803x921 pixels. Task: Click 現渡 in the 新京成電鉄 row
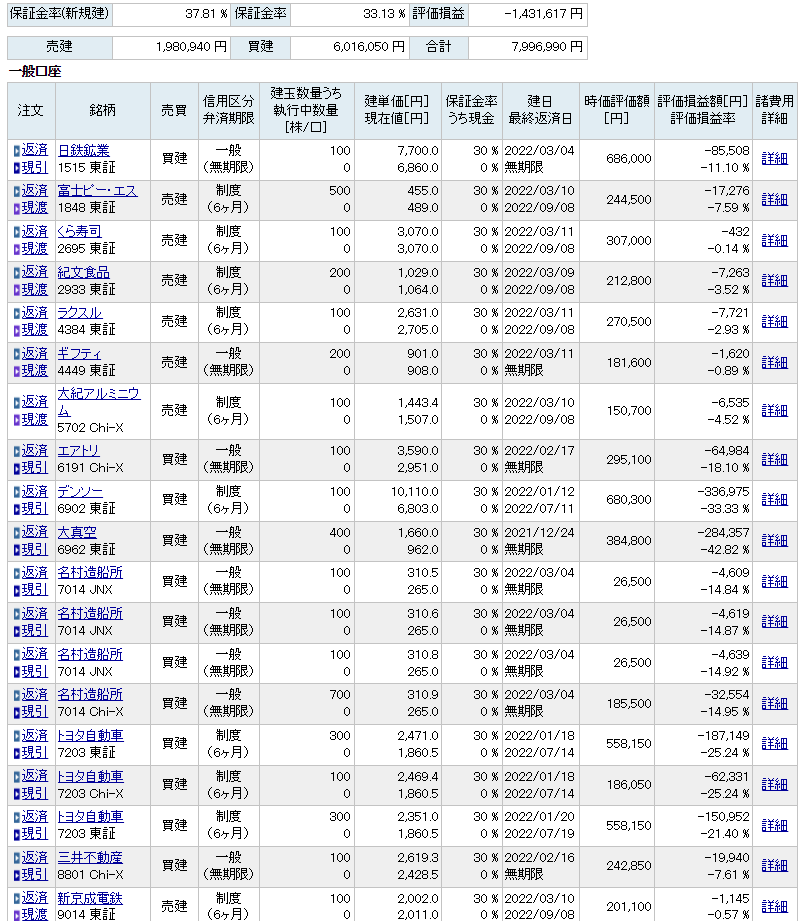coord(35,914)
